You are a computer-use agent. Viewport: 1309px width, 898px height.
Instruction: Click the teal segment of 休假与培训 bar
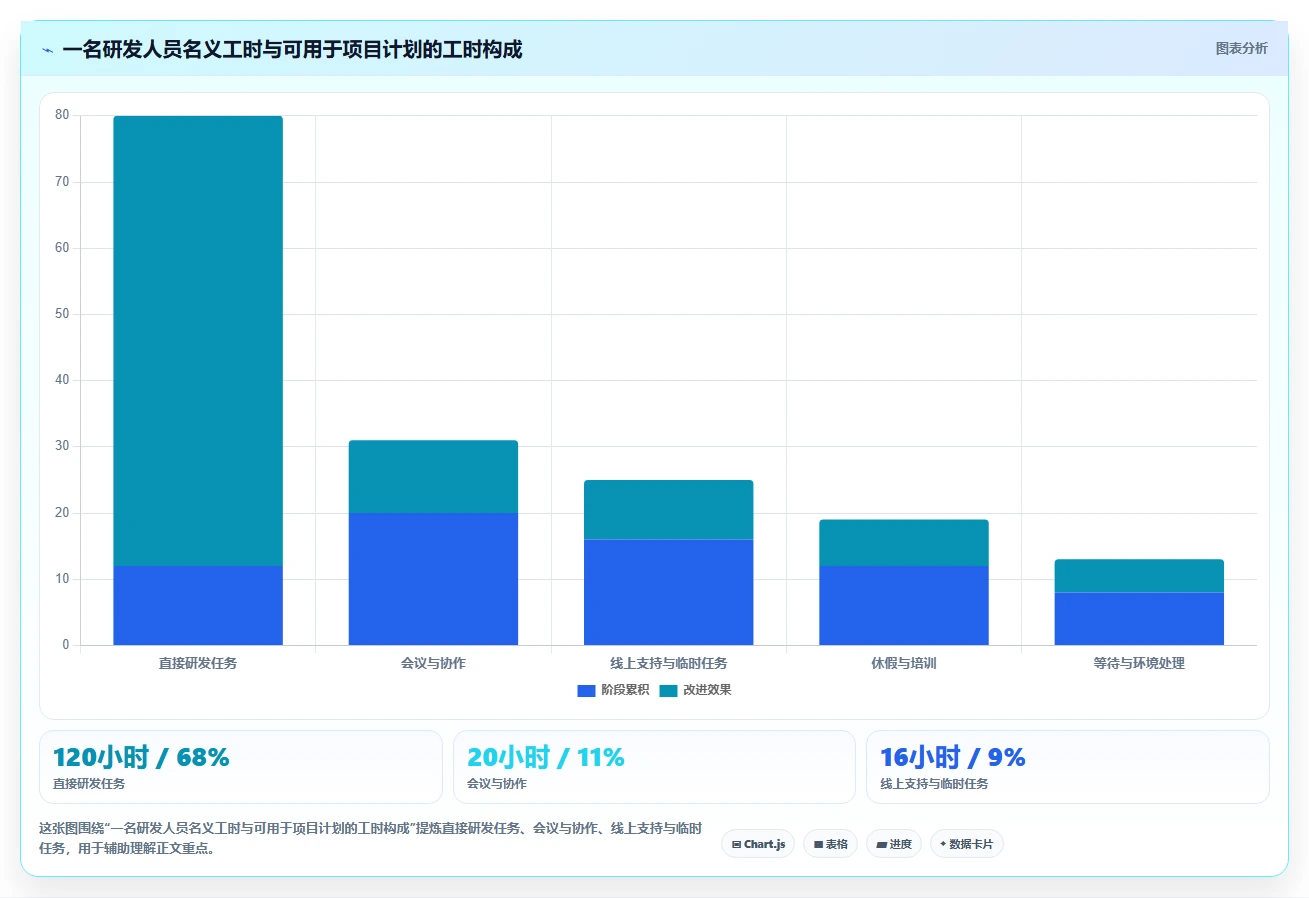tap(904, 542)
